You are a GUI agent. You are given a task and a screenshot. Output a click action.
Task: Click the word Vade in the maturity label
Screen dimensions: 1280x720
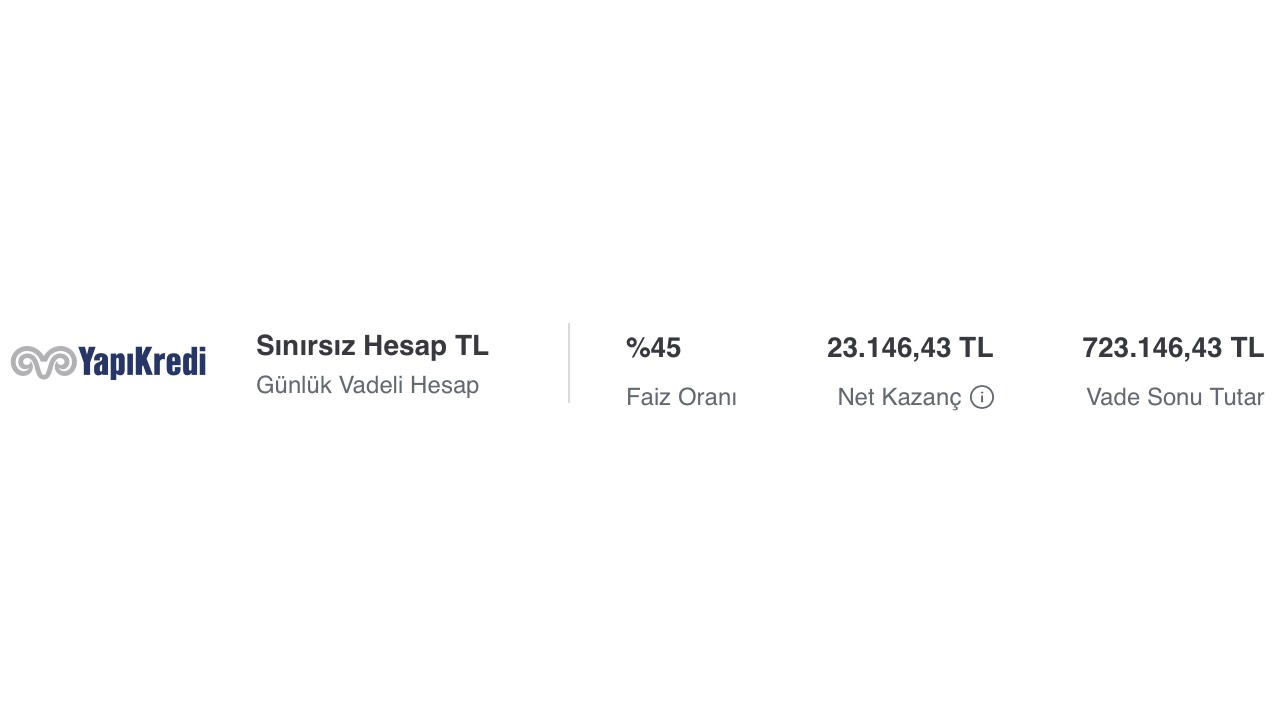point(1110,398)
